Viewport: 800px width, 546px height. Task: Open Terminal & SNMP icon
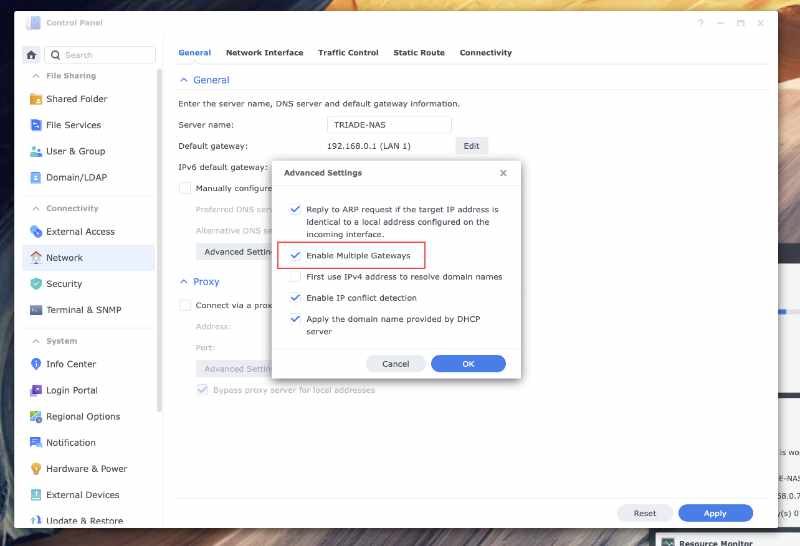tap(36, 310)
